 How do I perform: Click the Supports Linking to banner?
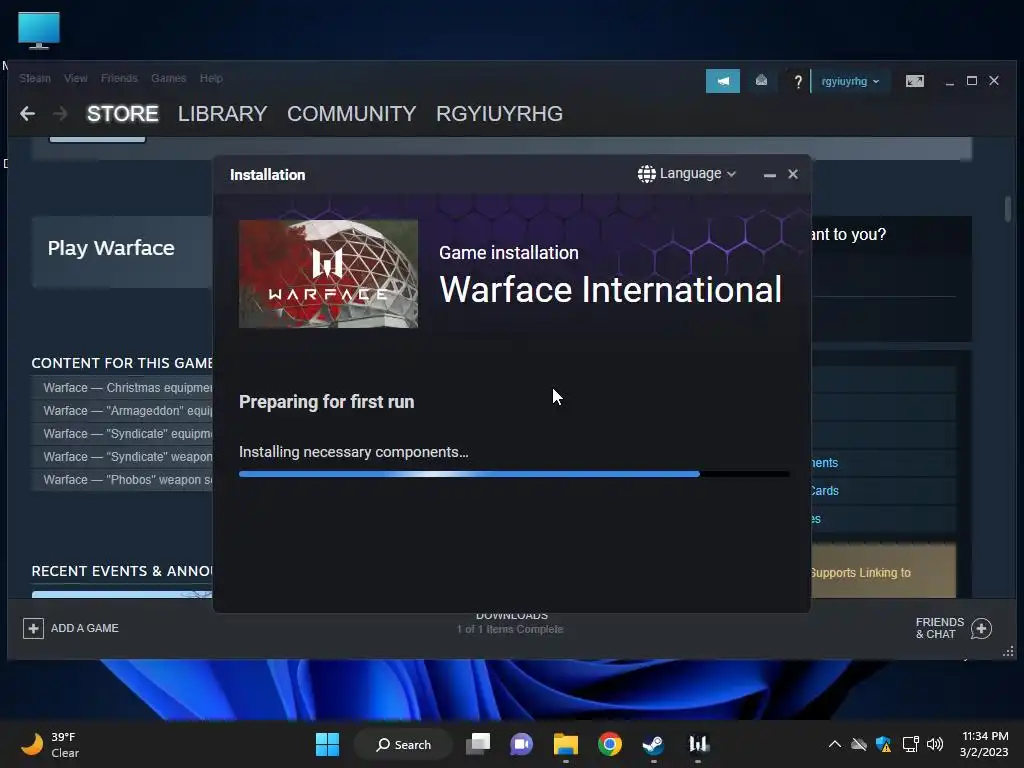[883, 571]
